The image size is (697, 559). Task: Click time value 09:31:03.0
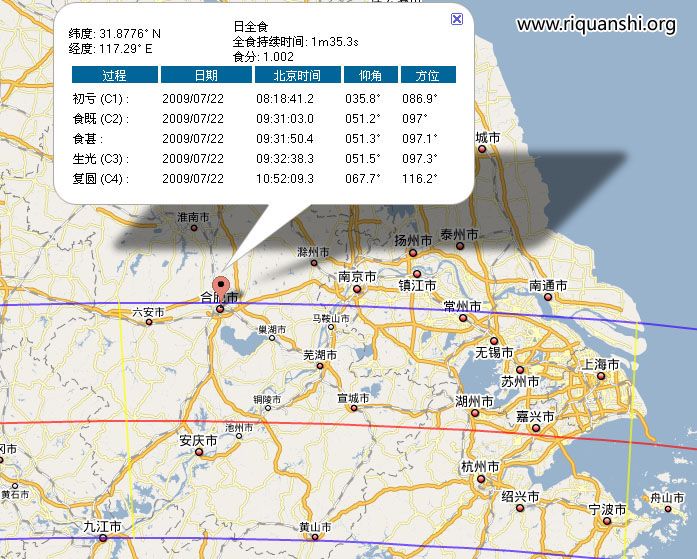(x=284, y=119)
